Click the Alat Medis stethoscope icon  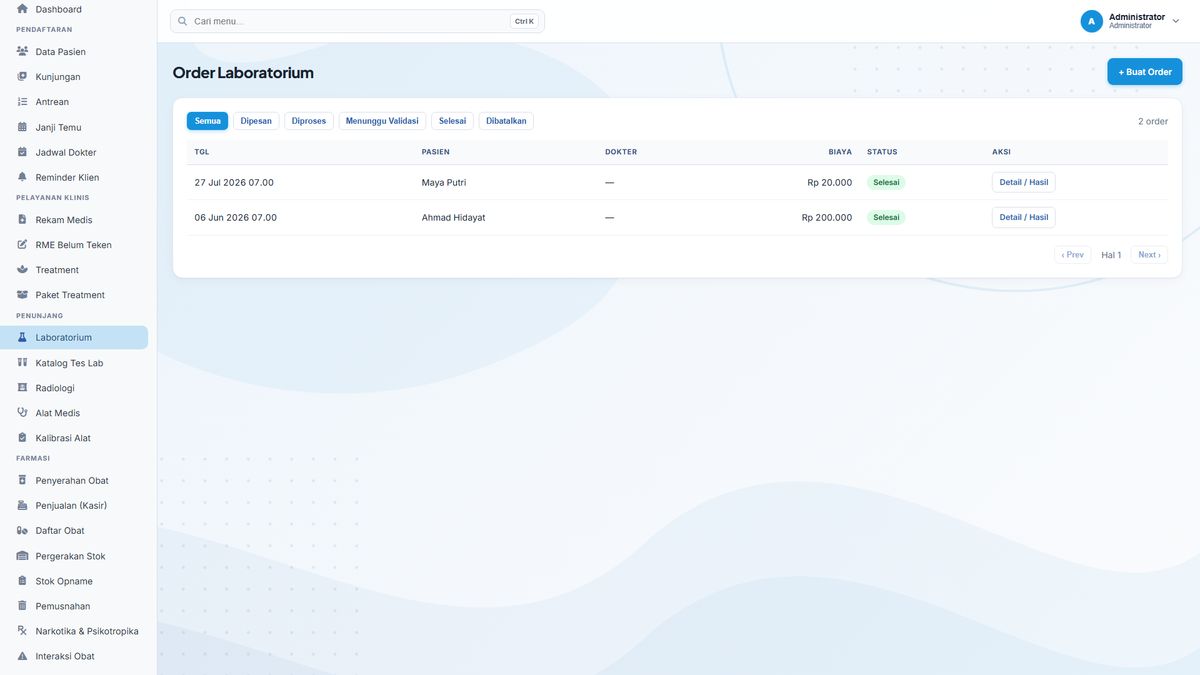point(22,412)
